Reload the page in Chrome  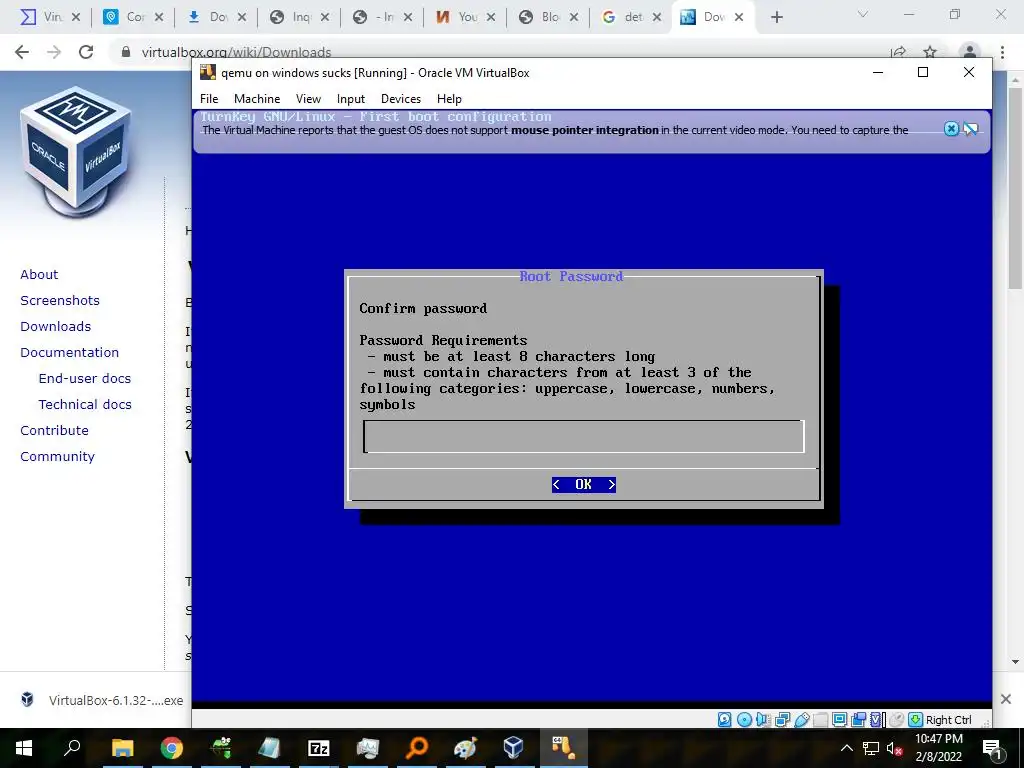(86, 52)
